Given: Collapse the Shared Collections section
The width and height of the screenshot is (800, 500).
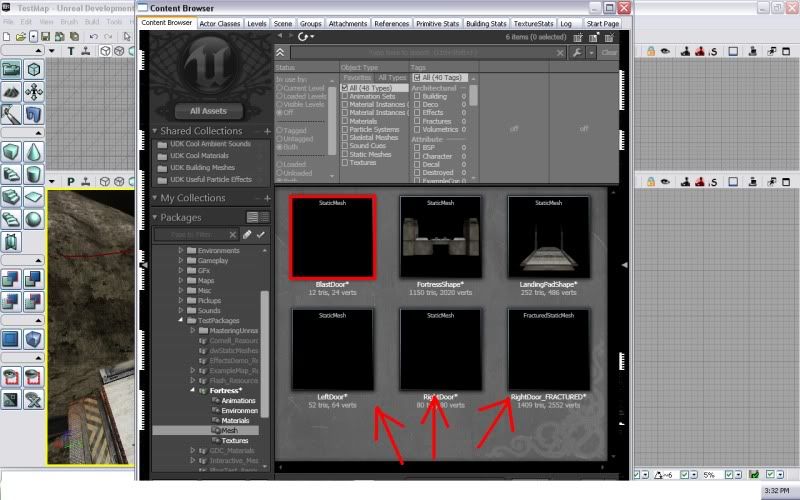Looking at the screenshot, I should pyautogui.click(x=155, y=131).
